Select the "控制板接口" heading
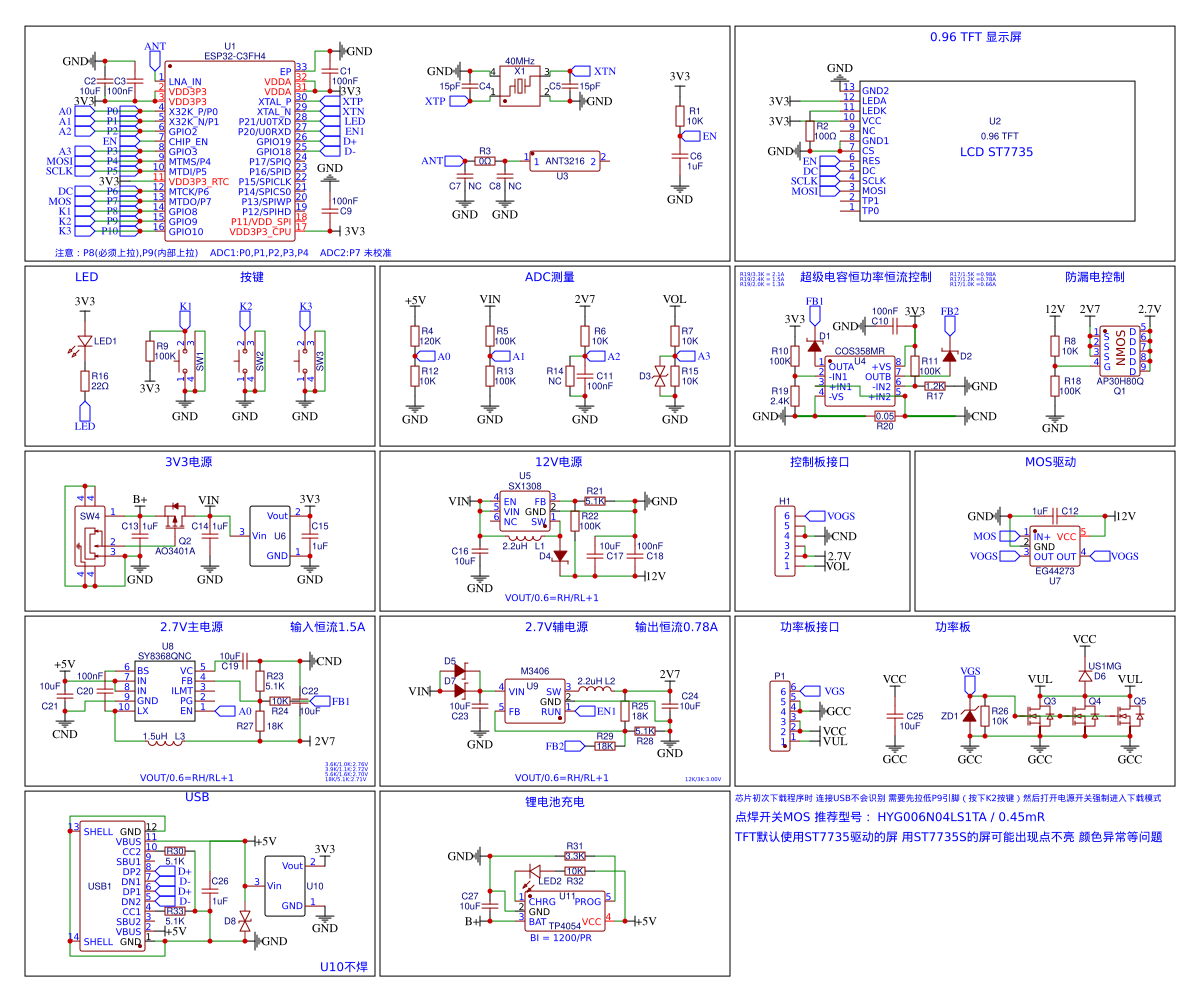The height and width of the screenshot is (1002, 1200). pos(819,462)
